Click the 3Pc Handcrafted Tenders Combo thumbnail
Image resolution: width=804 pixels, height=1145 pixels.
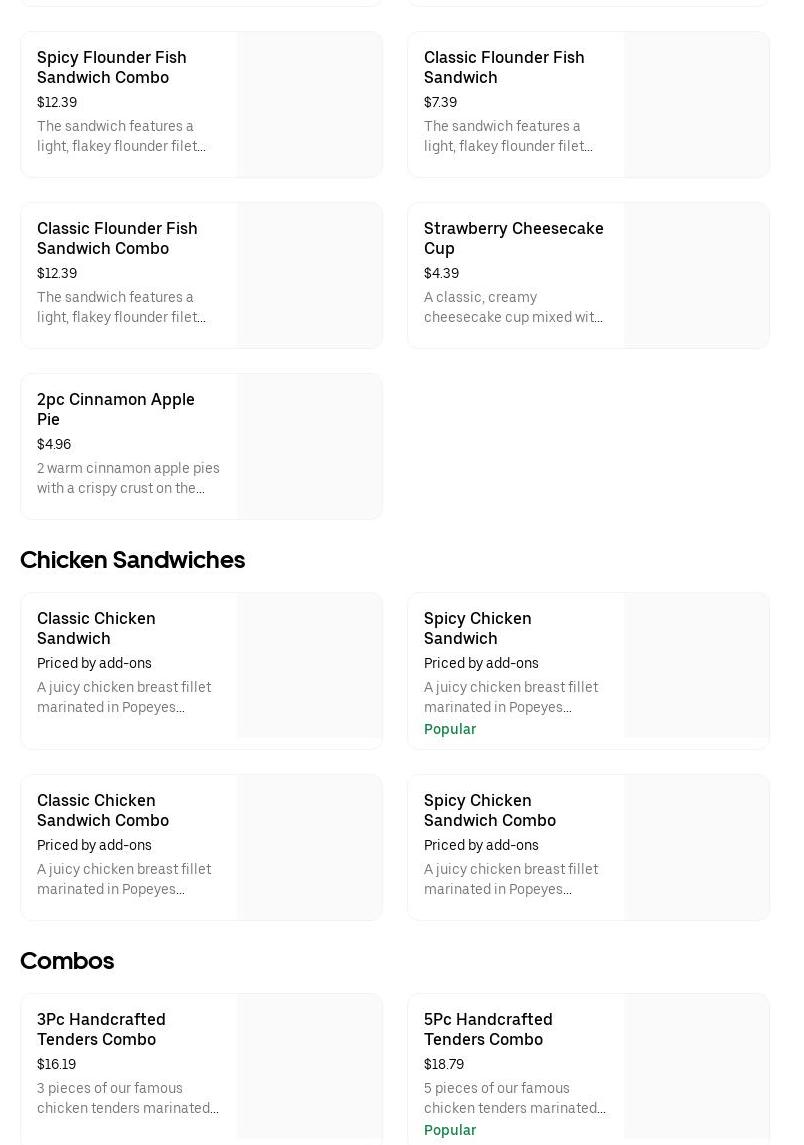(309, 1066)
